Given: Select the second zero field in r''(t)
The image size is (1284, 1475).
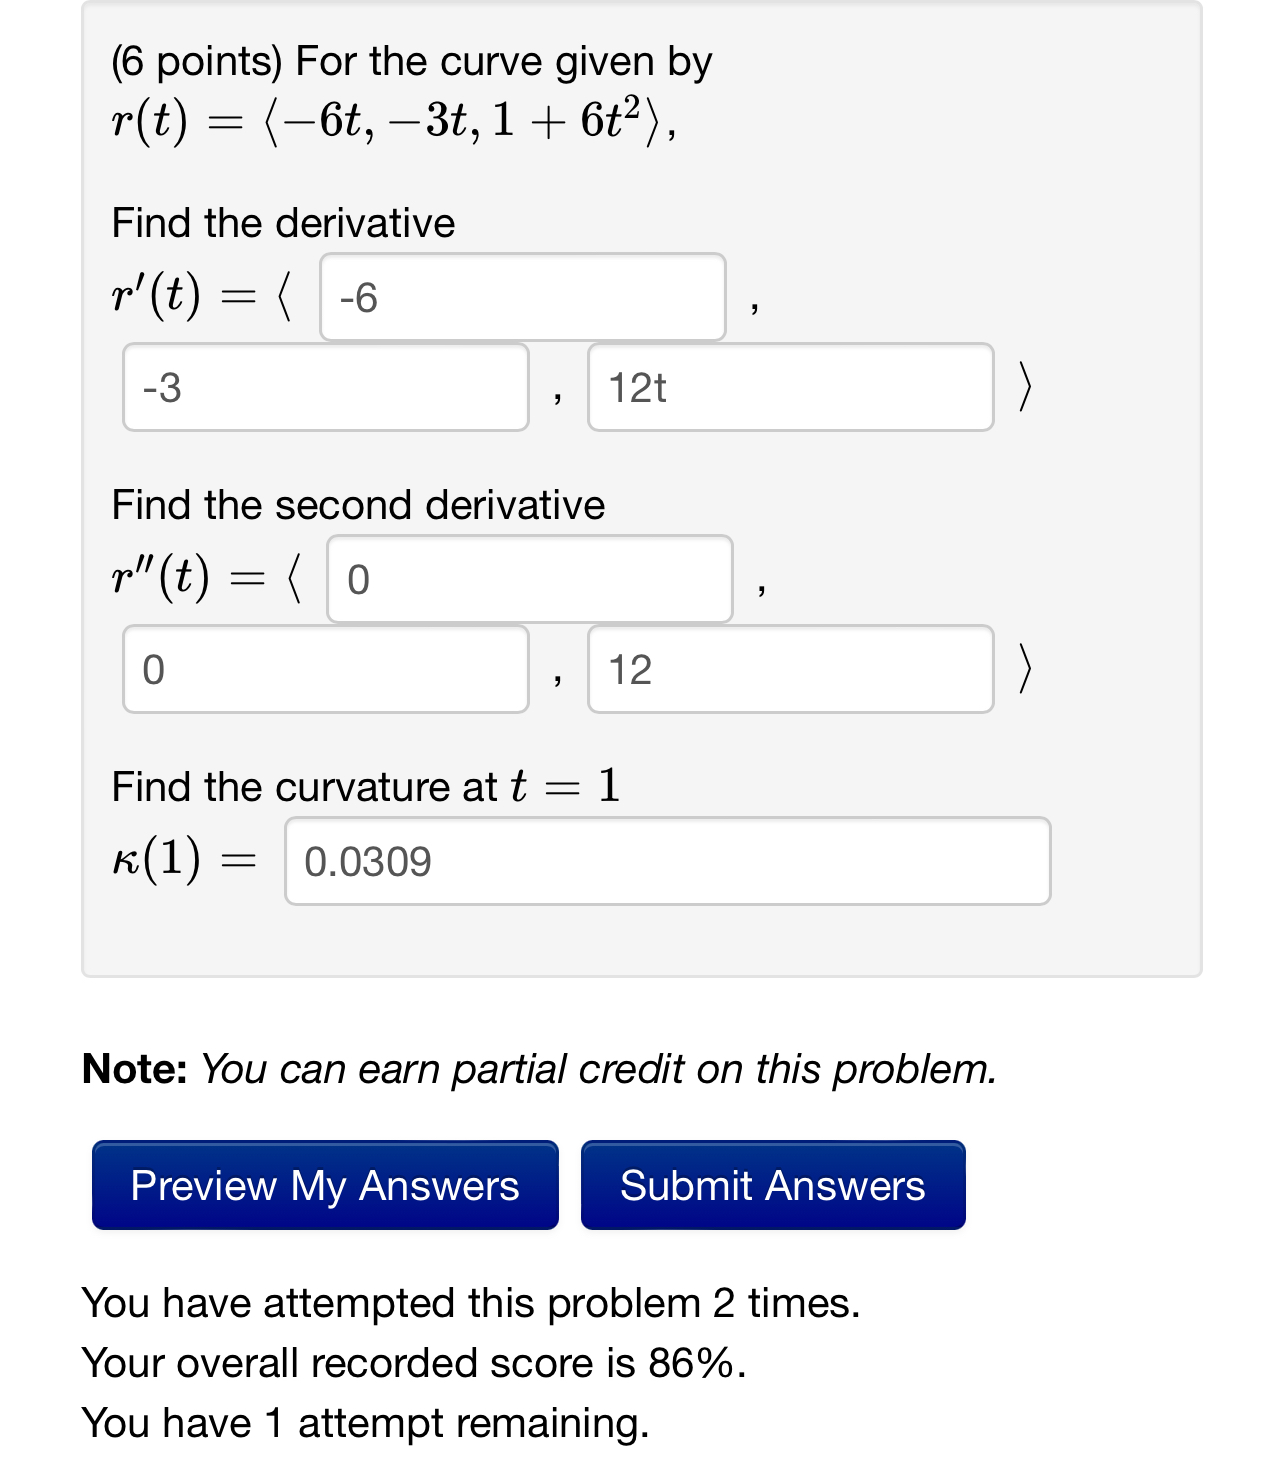Looking at the screenshot, I should click(325, 668).
